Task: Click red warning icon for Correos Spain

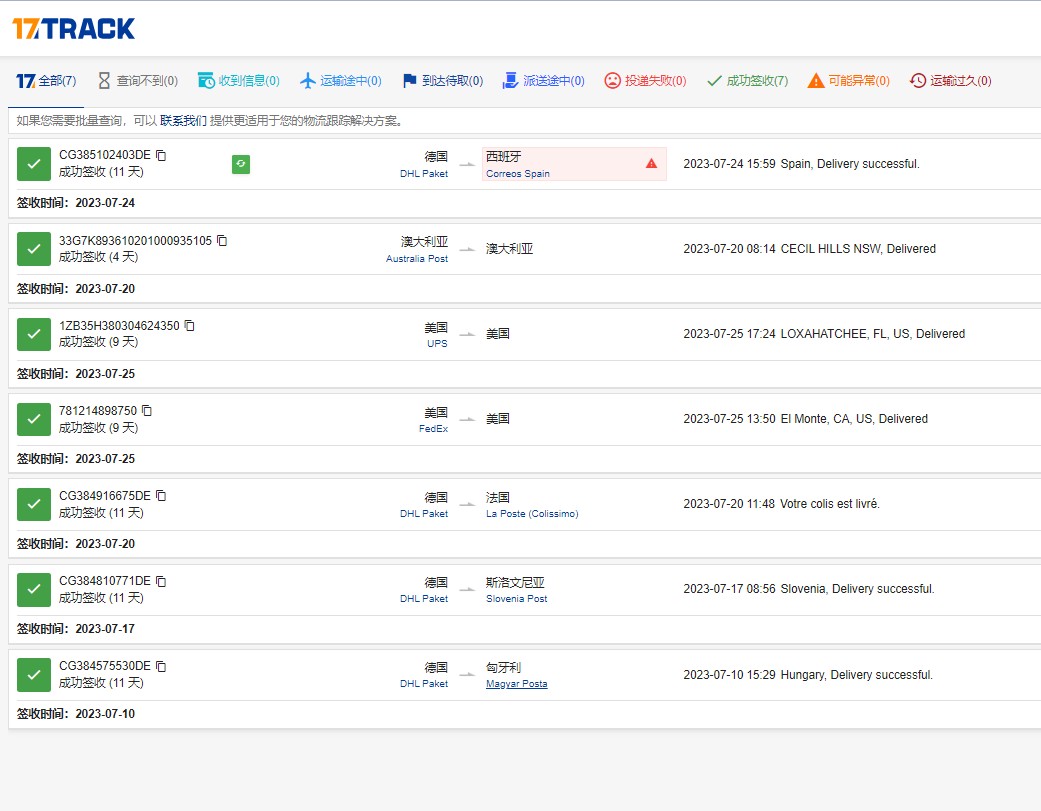Action: [x=651, y=163]
